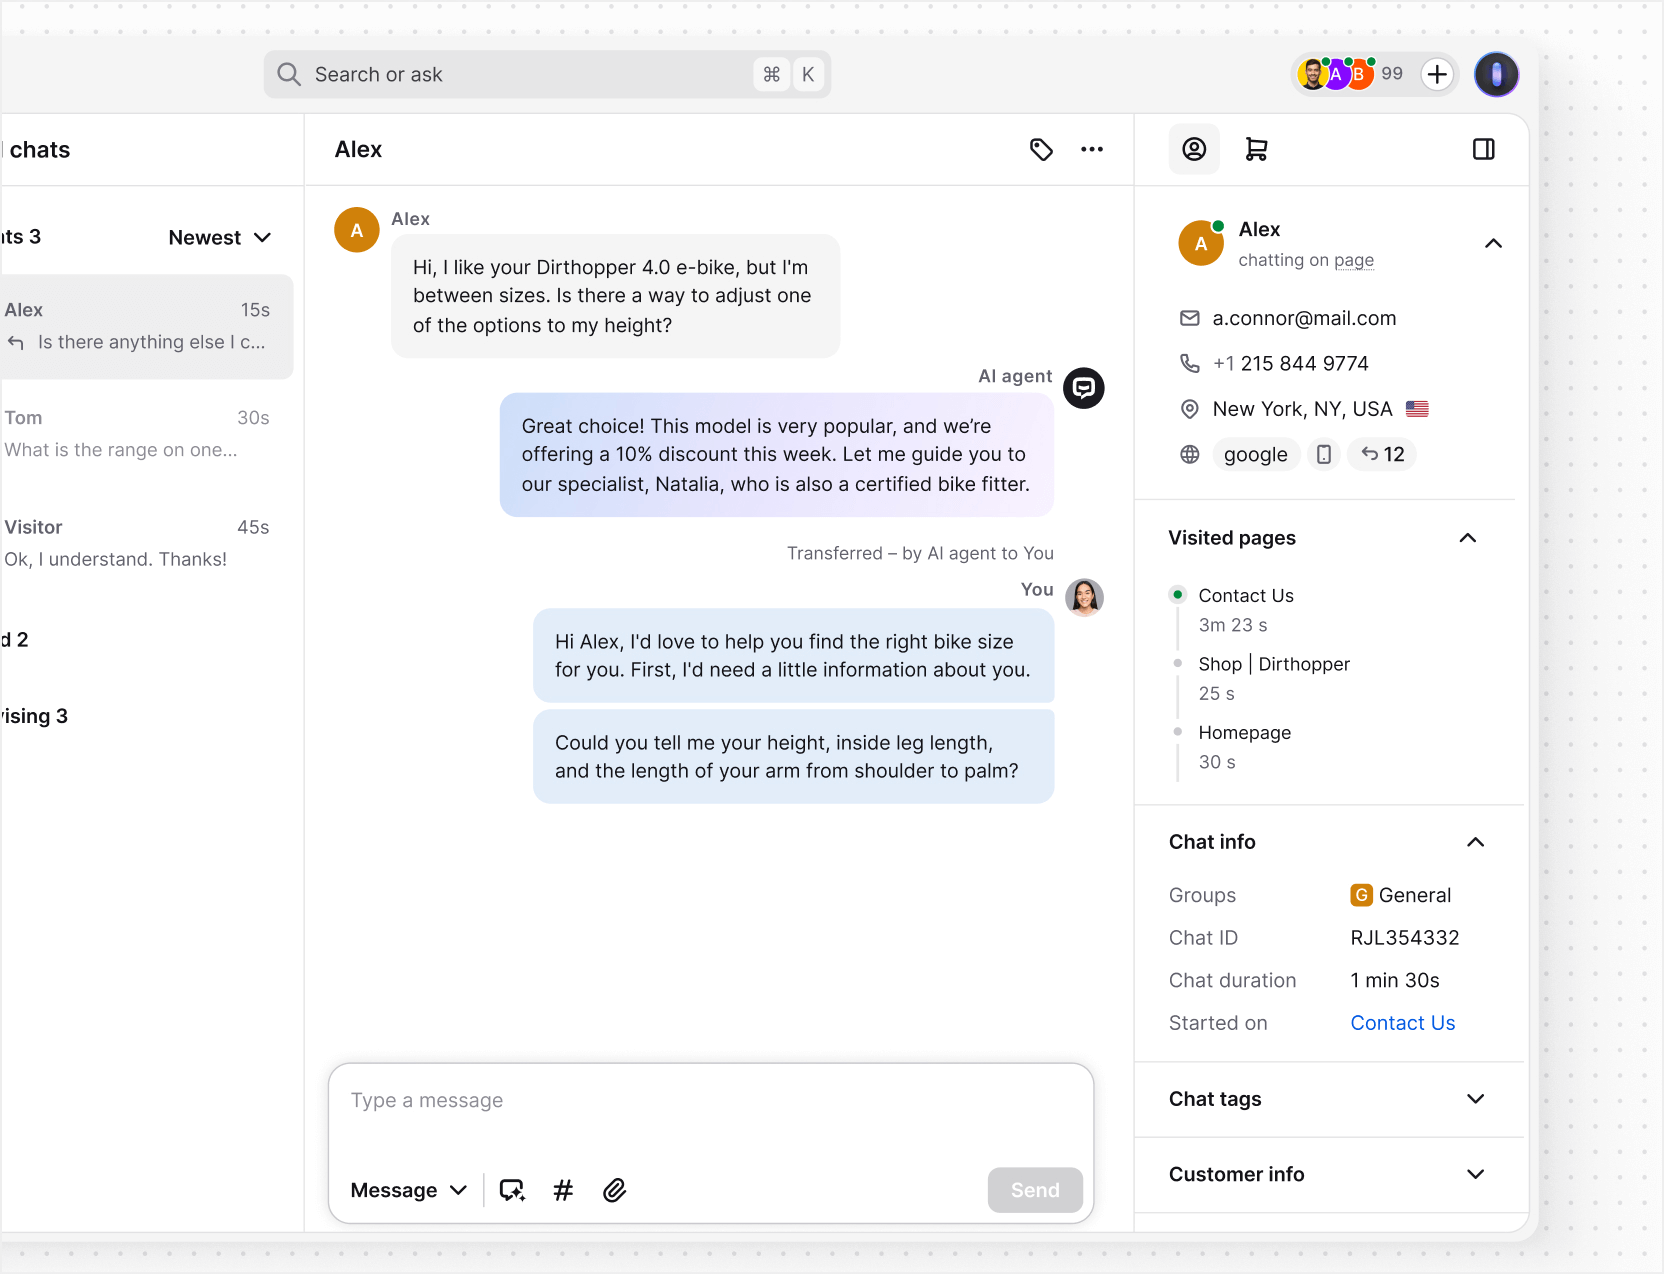Viewport: 1664px width, 1274px height.
Task: Collapse the details sidebar with the panel icon
Action: (1483, 148)
